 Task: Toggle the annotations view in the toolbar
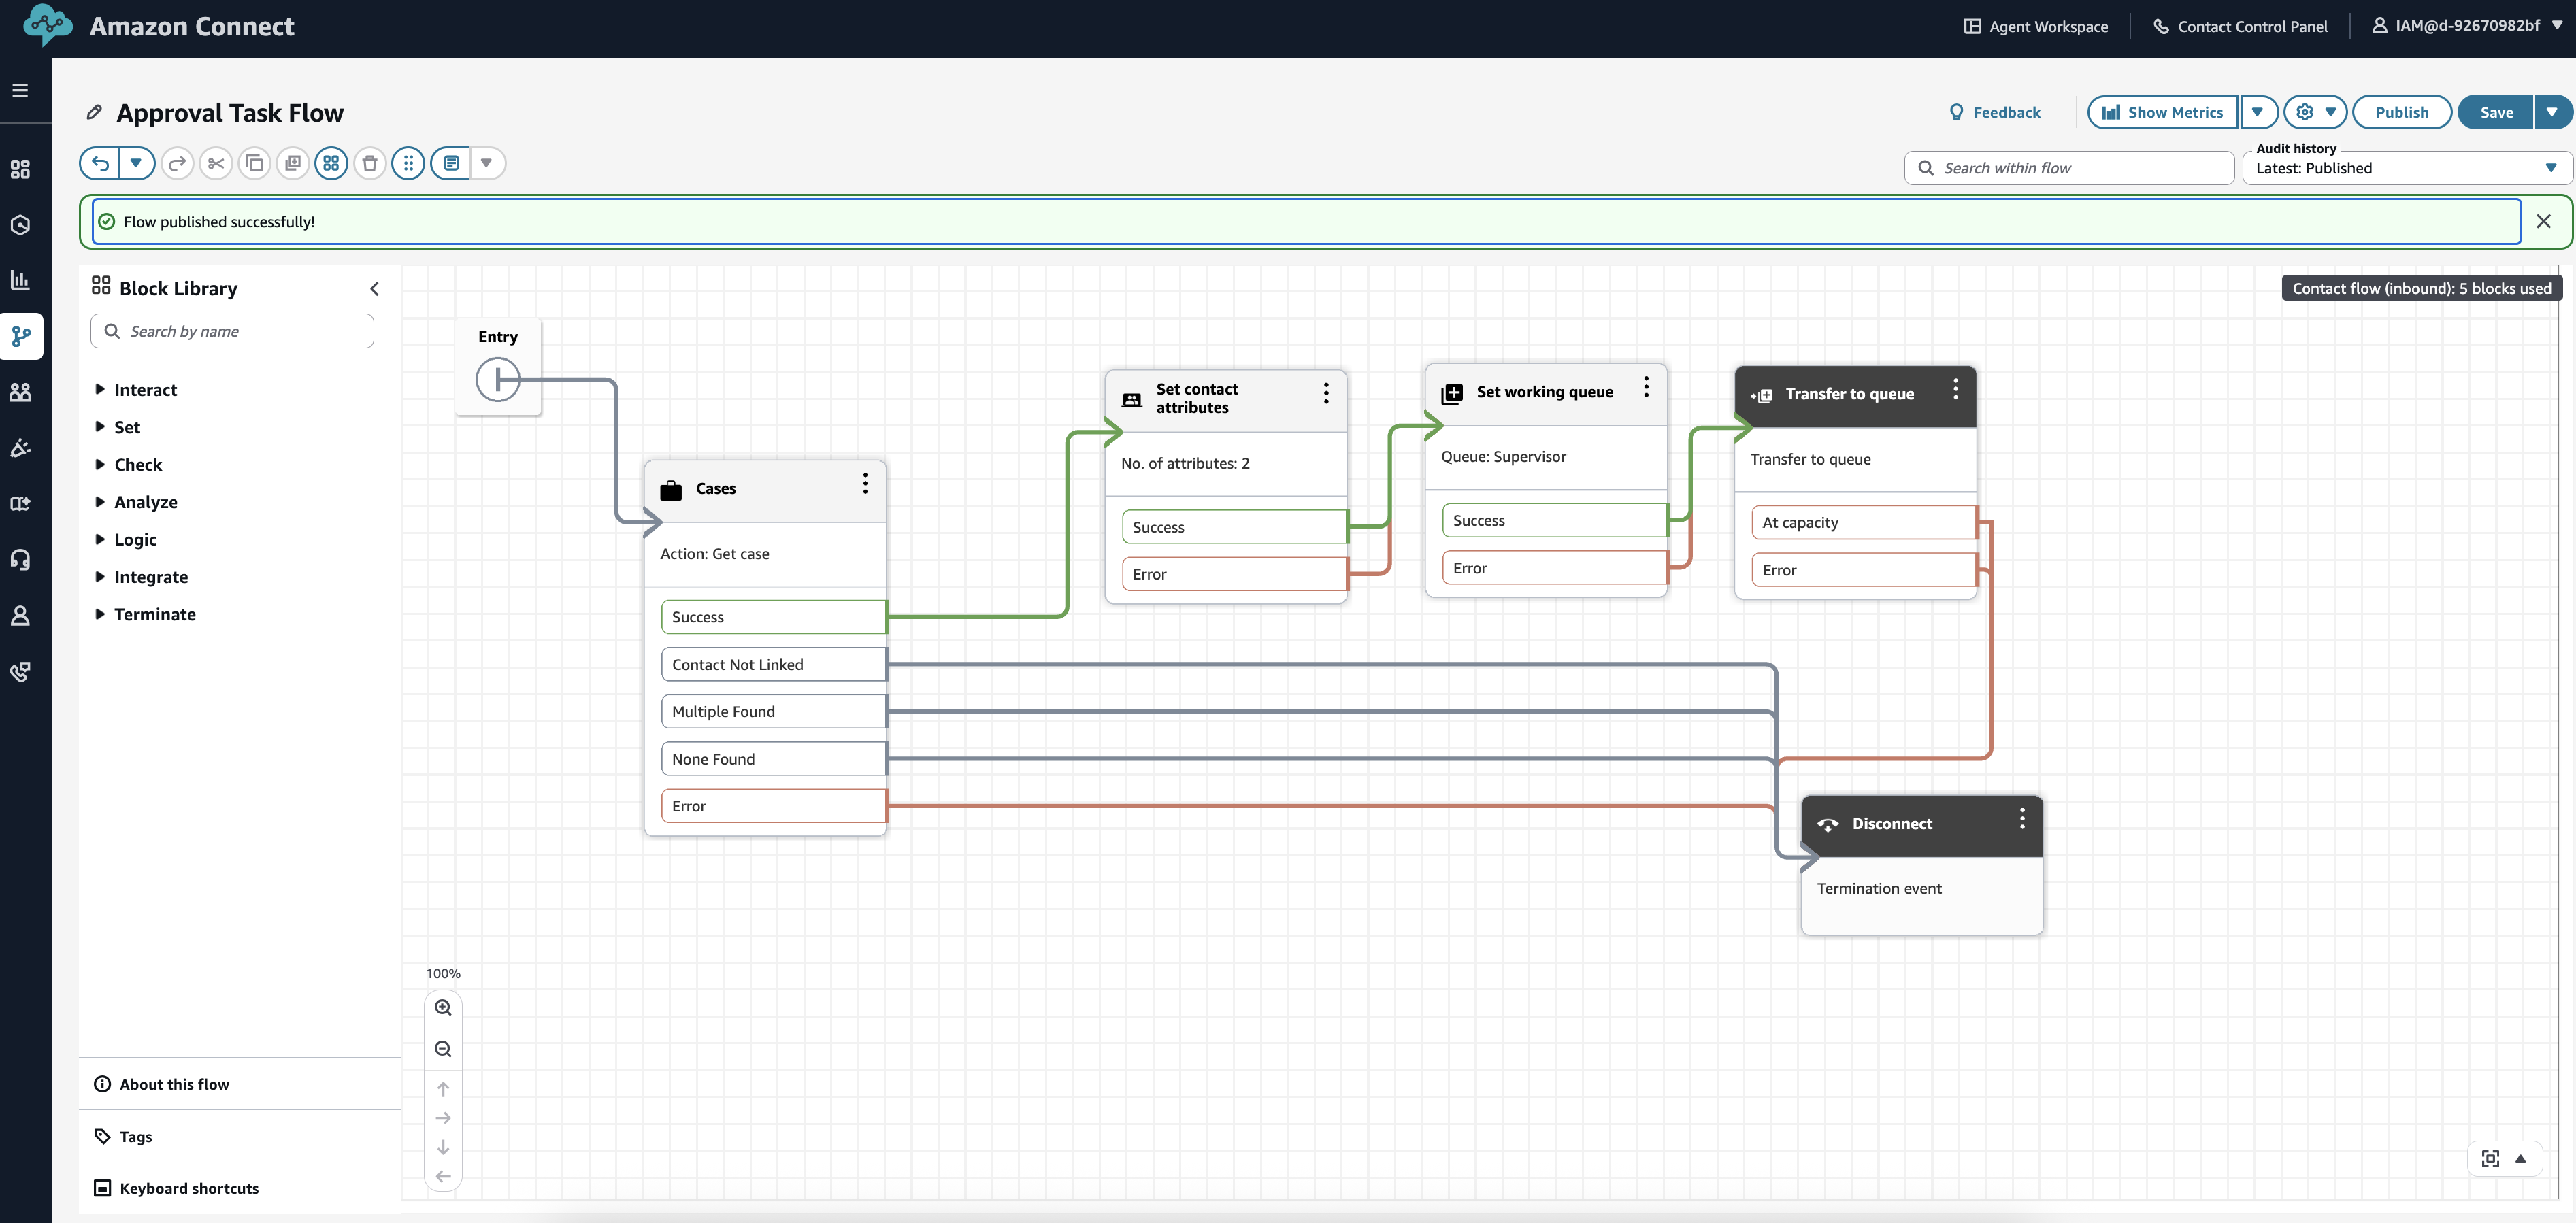(449, 163)
